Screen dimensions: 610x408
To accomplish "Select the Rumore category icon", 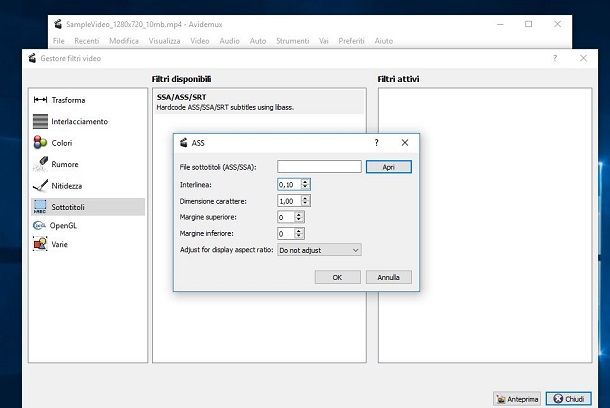I will click(40, 164).
